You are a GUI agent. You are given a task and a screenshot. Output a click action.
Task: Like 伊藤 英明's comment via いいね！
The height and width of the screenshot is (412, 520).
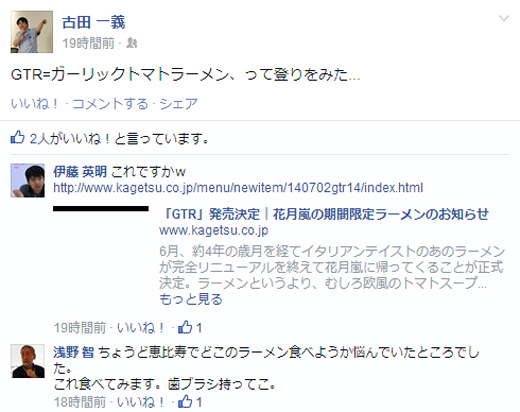click(141, 328)
